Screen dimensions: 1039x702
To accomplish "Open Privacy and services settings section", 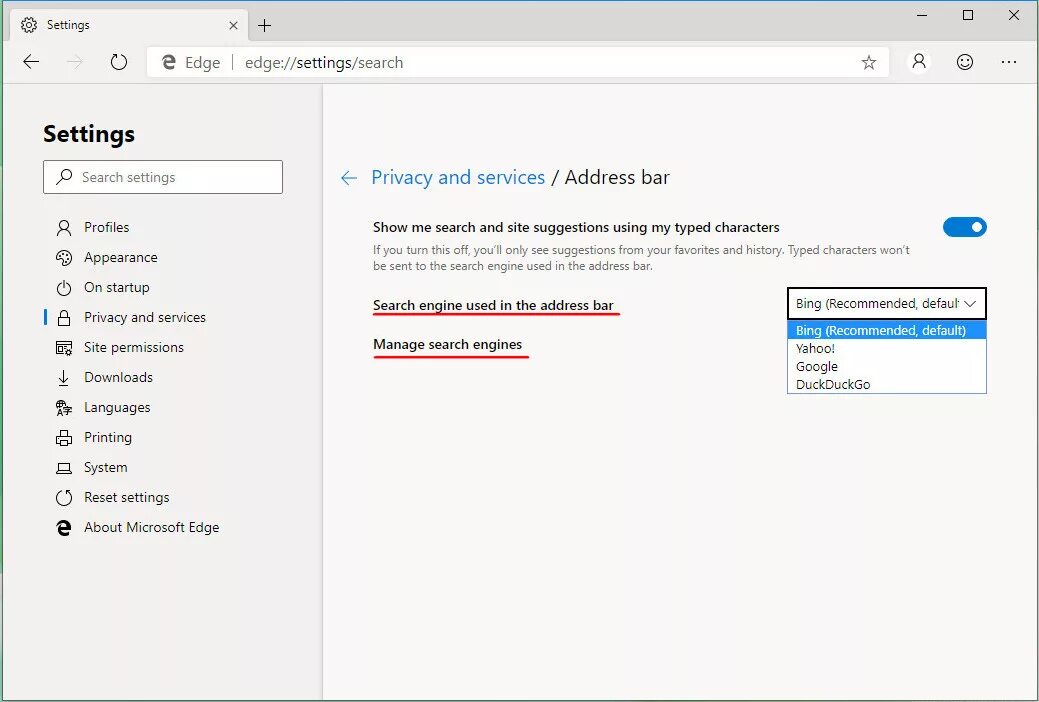I will tap(144, 318).
